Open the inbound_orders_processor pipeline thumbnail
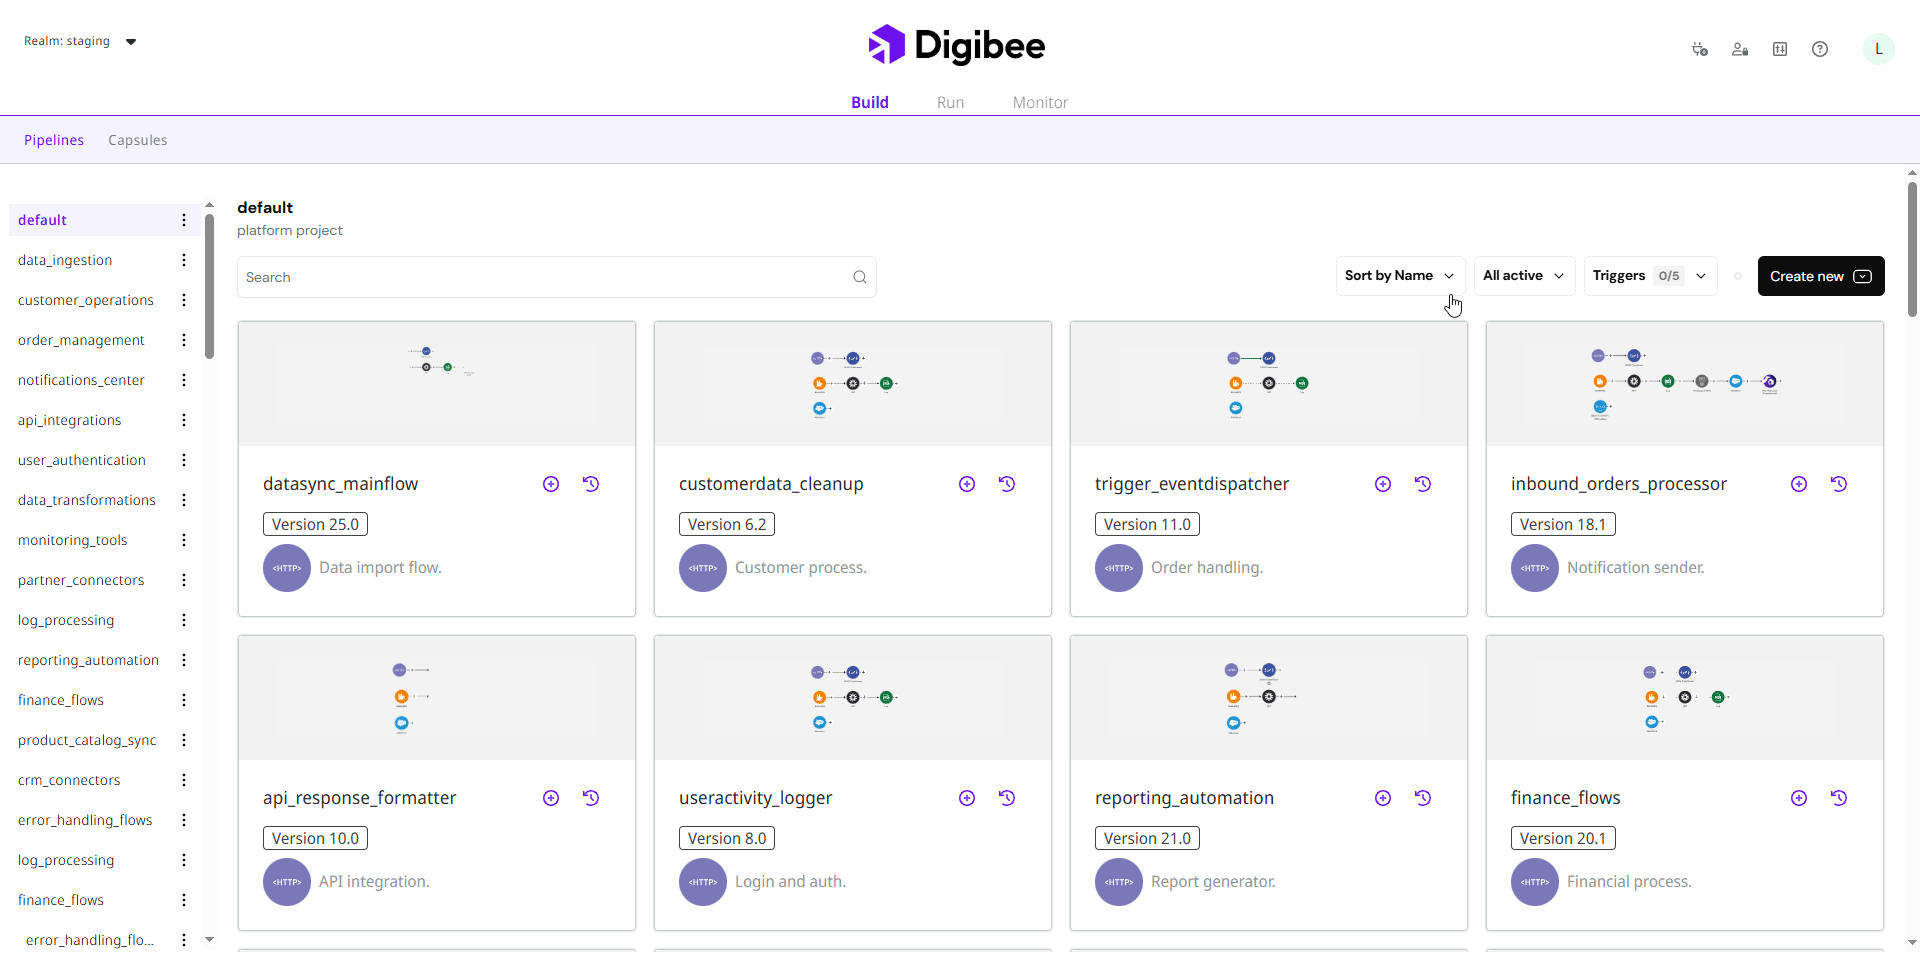 (1684, 384)
